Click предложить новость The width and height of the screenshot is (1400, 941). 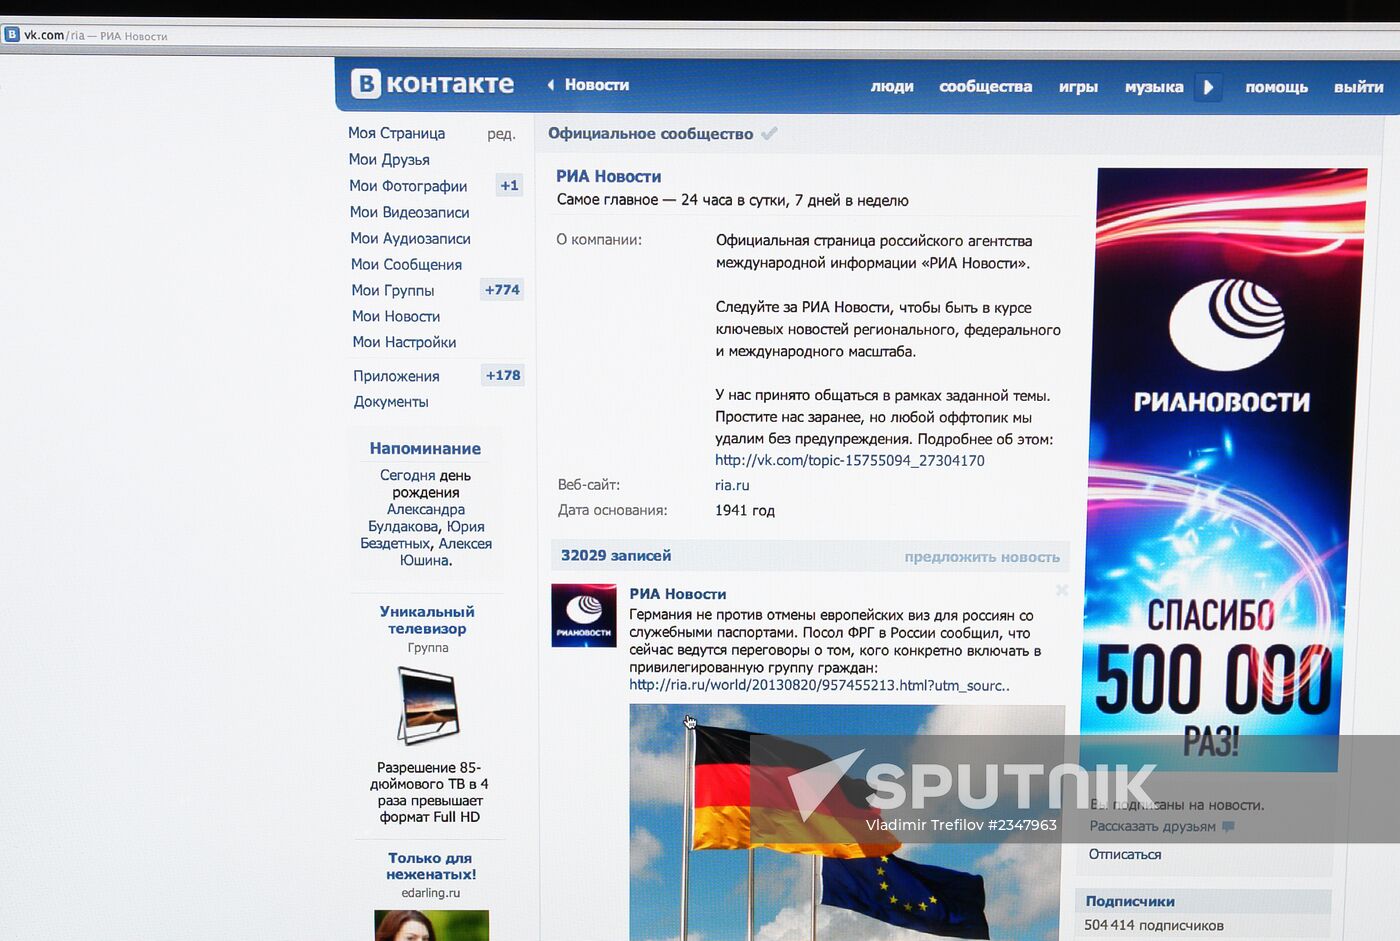pyautogui.click(x=982, y=557)
